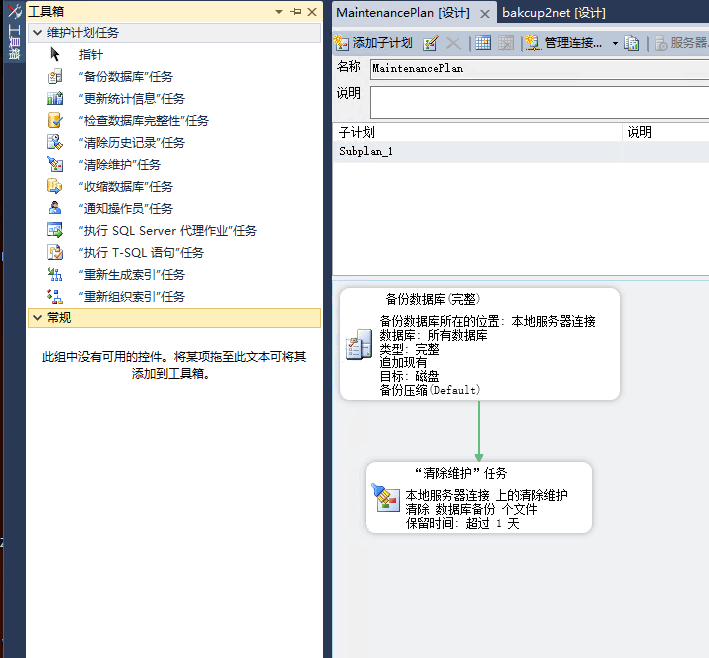Click the reporting and logging icon
Screen dimensions: 709x658
point(632,43)
